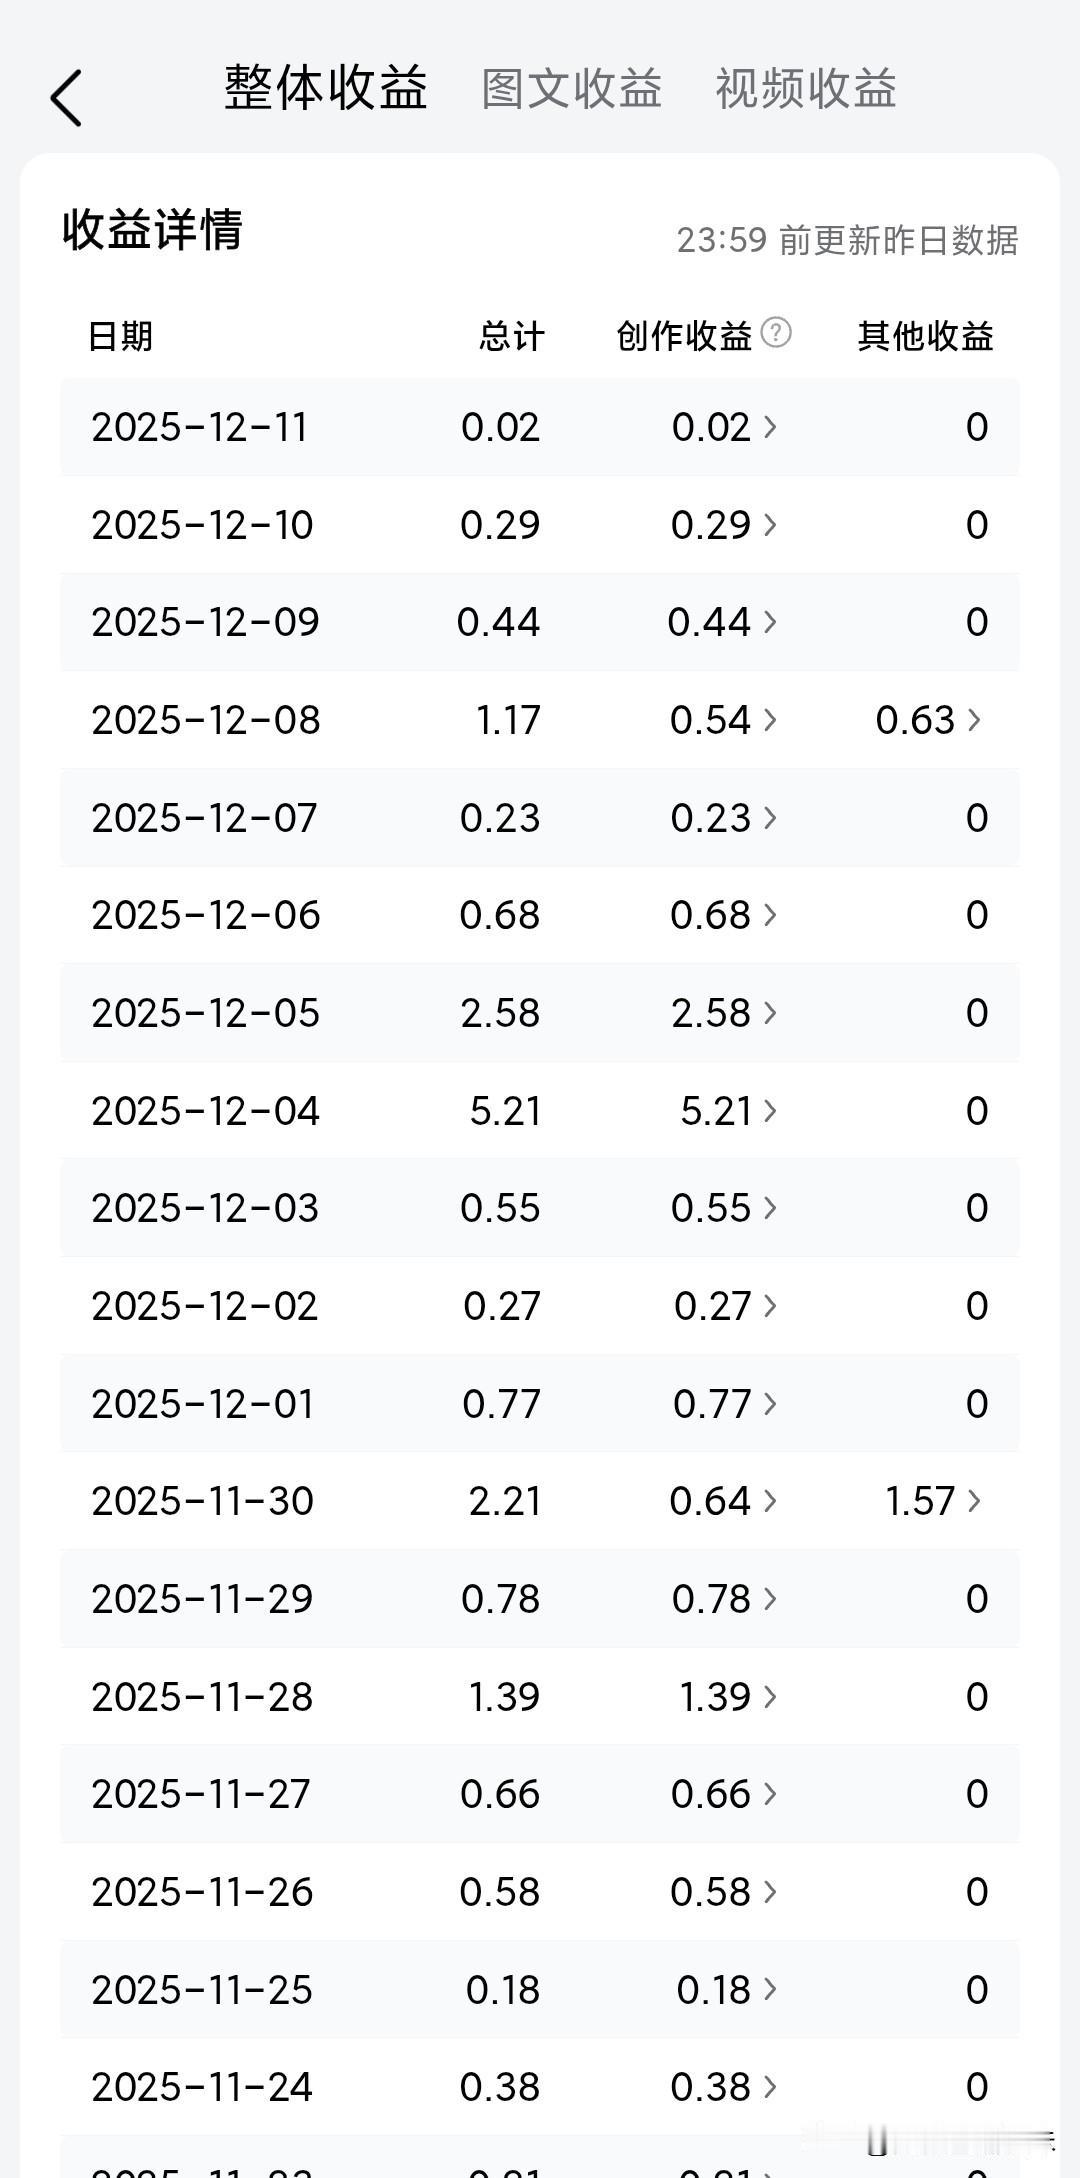1080x2178 pixels.
Task: Switch to the 图文收益 tab
Action: pos(571,89)
